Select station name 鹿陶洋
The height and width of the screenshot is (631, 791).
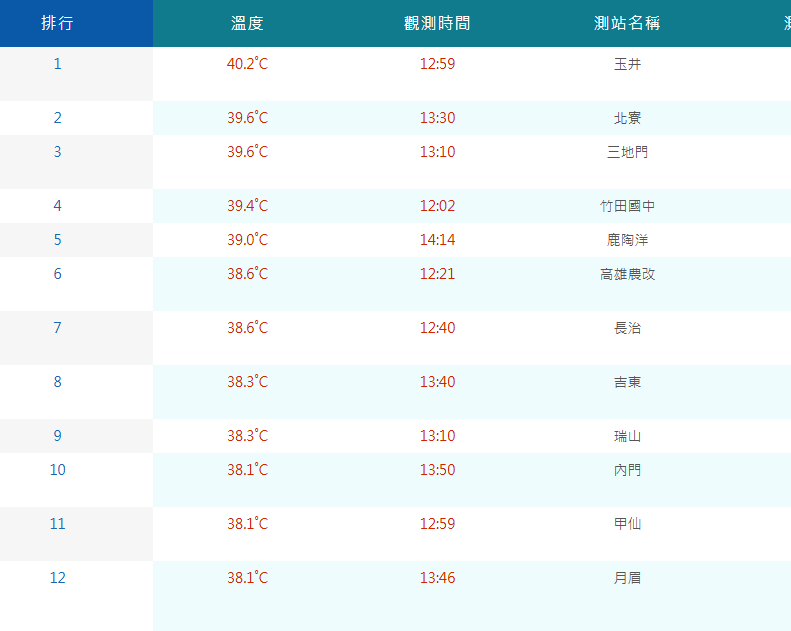pyautogui.click(x=627, y=240)
